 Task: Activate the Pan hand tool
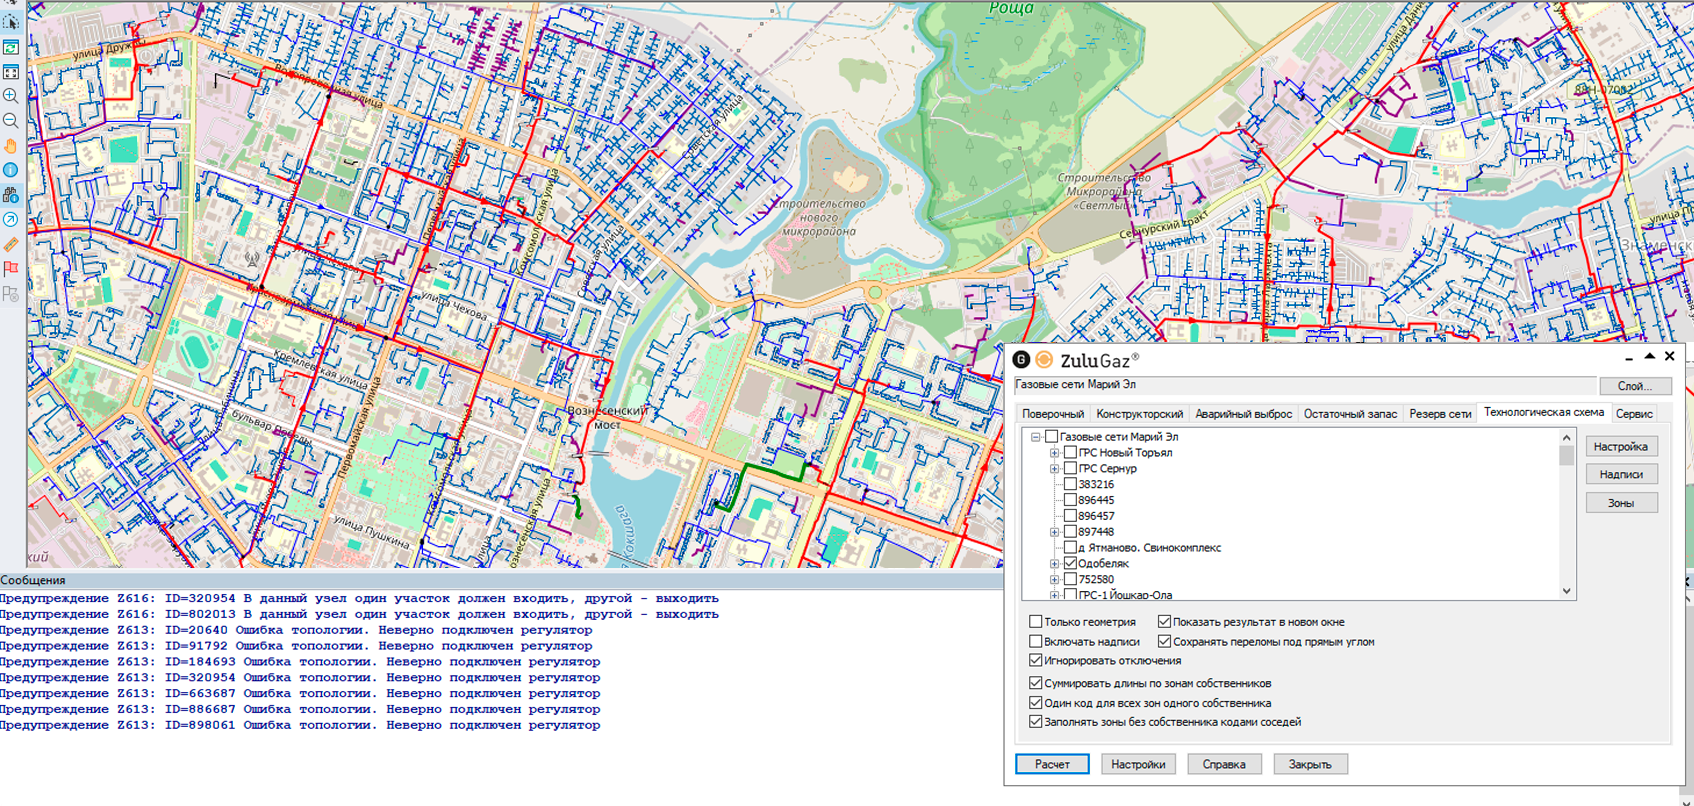point(11,146)
